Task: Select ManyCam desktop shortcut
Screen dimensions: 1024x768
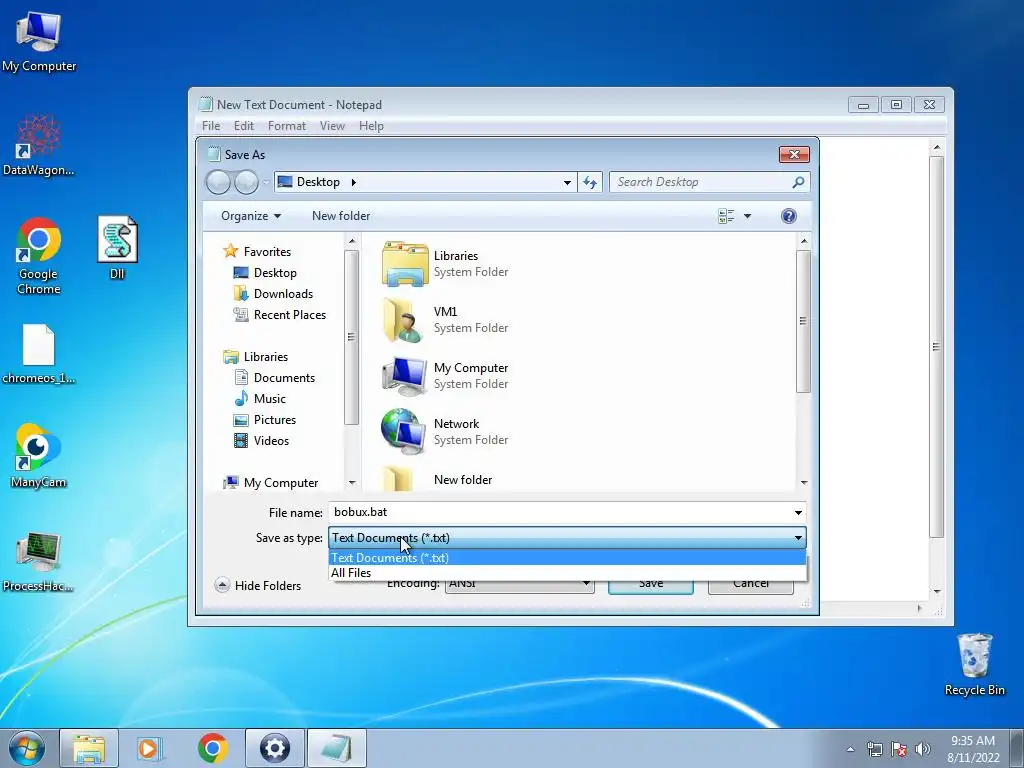Action: coord(39,456)
